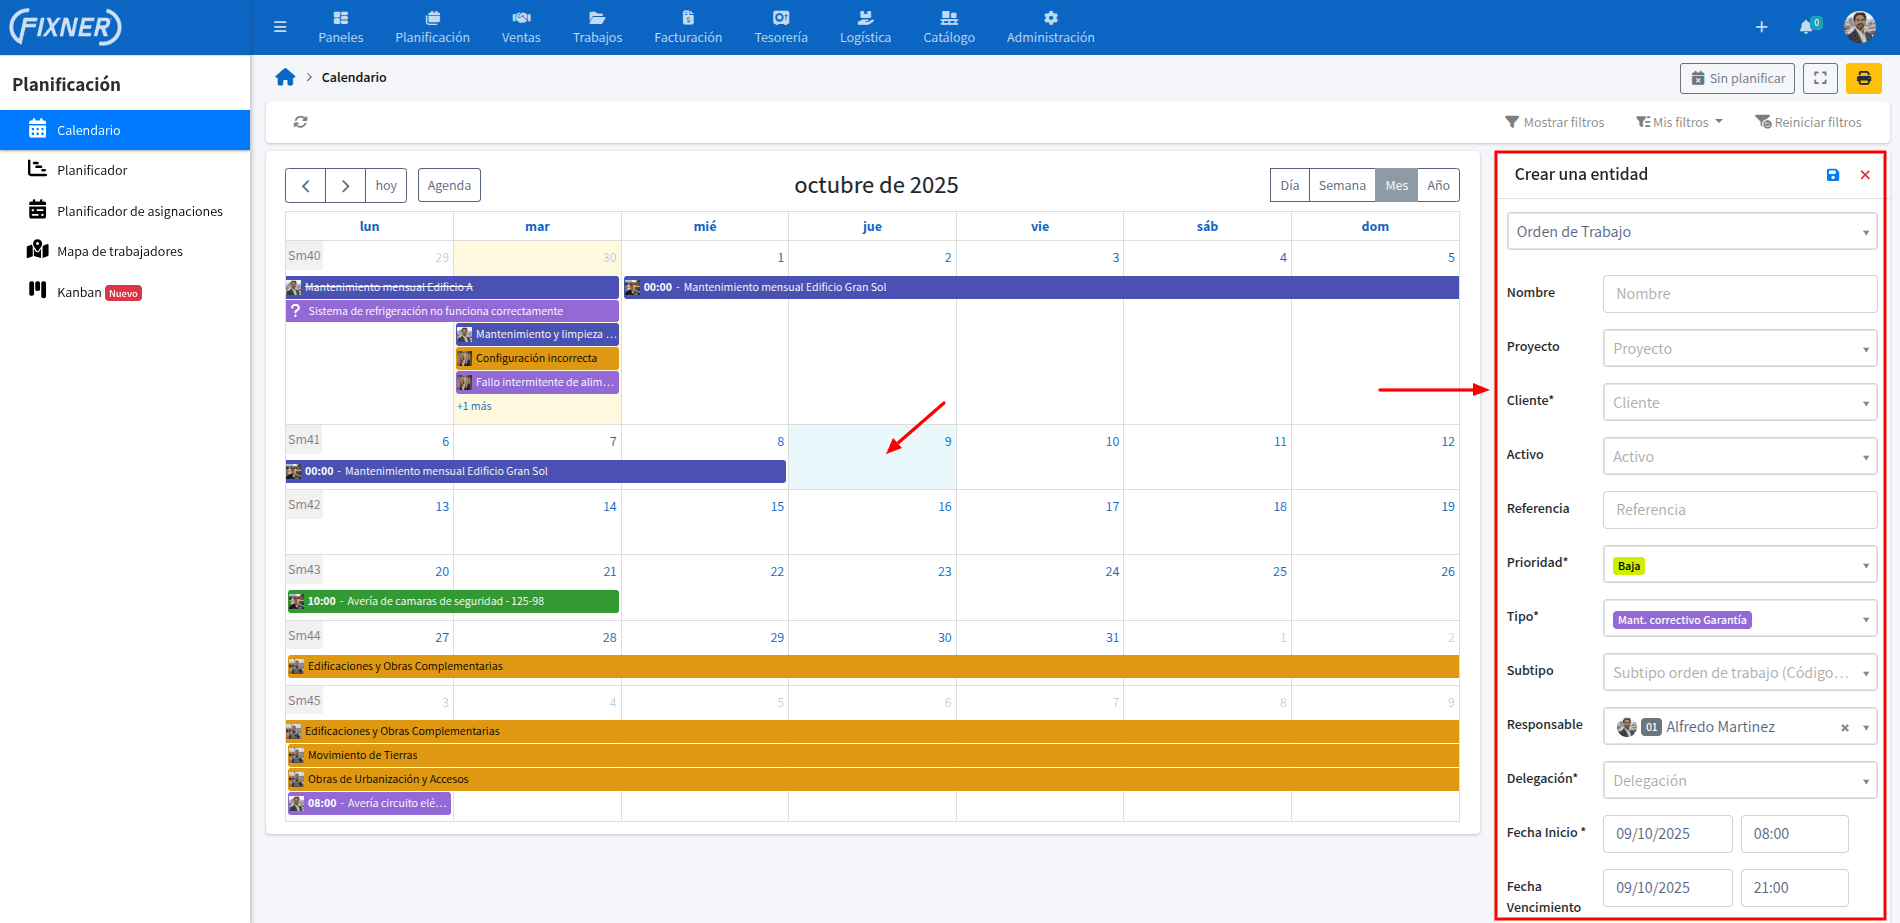Open the Cliente dropdown
Image resolution: width=1900 pixels, height=923 pixels.
click(1739, 402)
